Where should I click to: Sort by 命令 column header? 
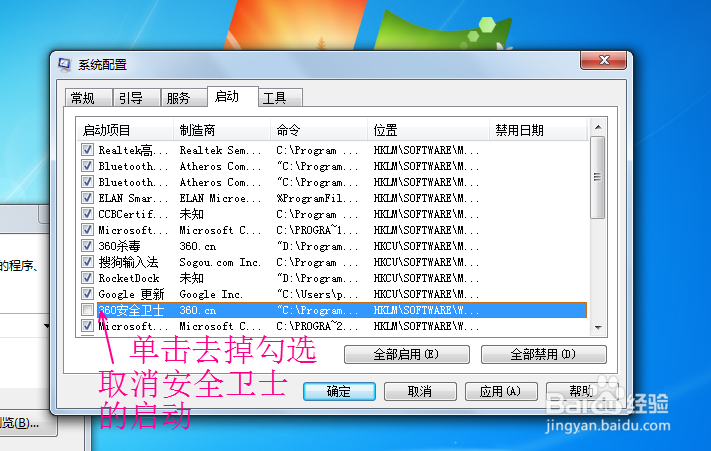[x=319, y=131]
